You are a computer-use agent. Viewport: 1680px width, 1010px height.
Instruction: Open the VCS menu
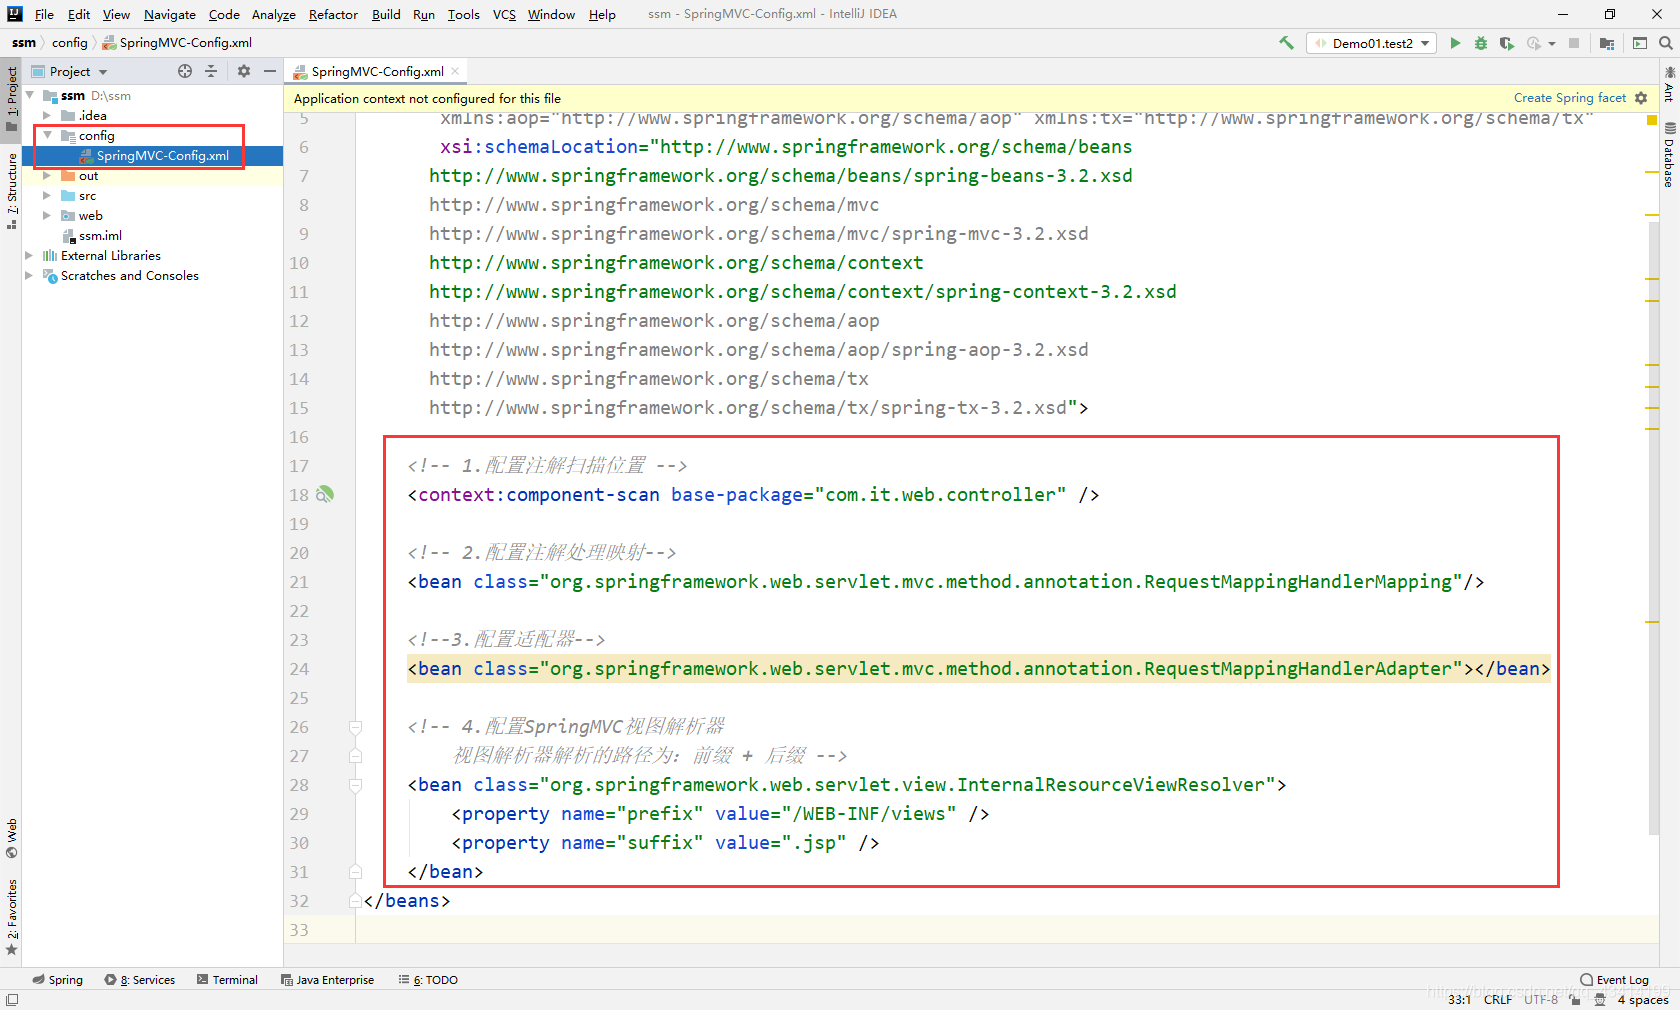504,14
